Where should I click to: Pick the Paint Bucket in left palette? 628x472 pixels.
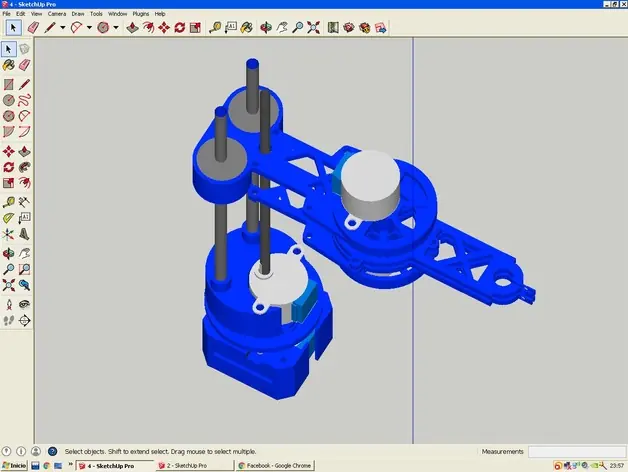tap(8, 65)
